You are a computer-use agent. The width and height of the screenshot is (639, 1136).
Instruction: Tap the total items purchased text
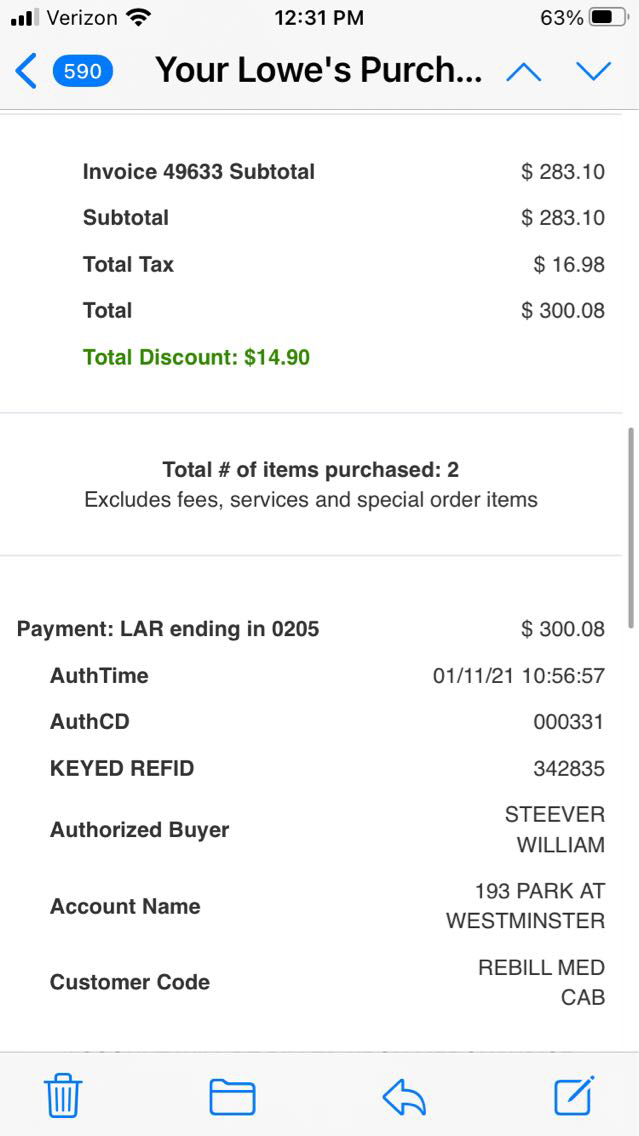(311, 470)
